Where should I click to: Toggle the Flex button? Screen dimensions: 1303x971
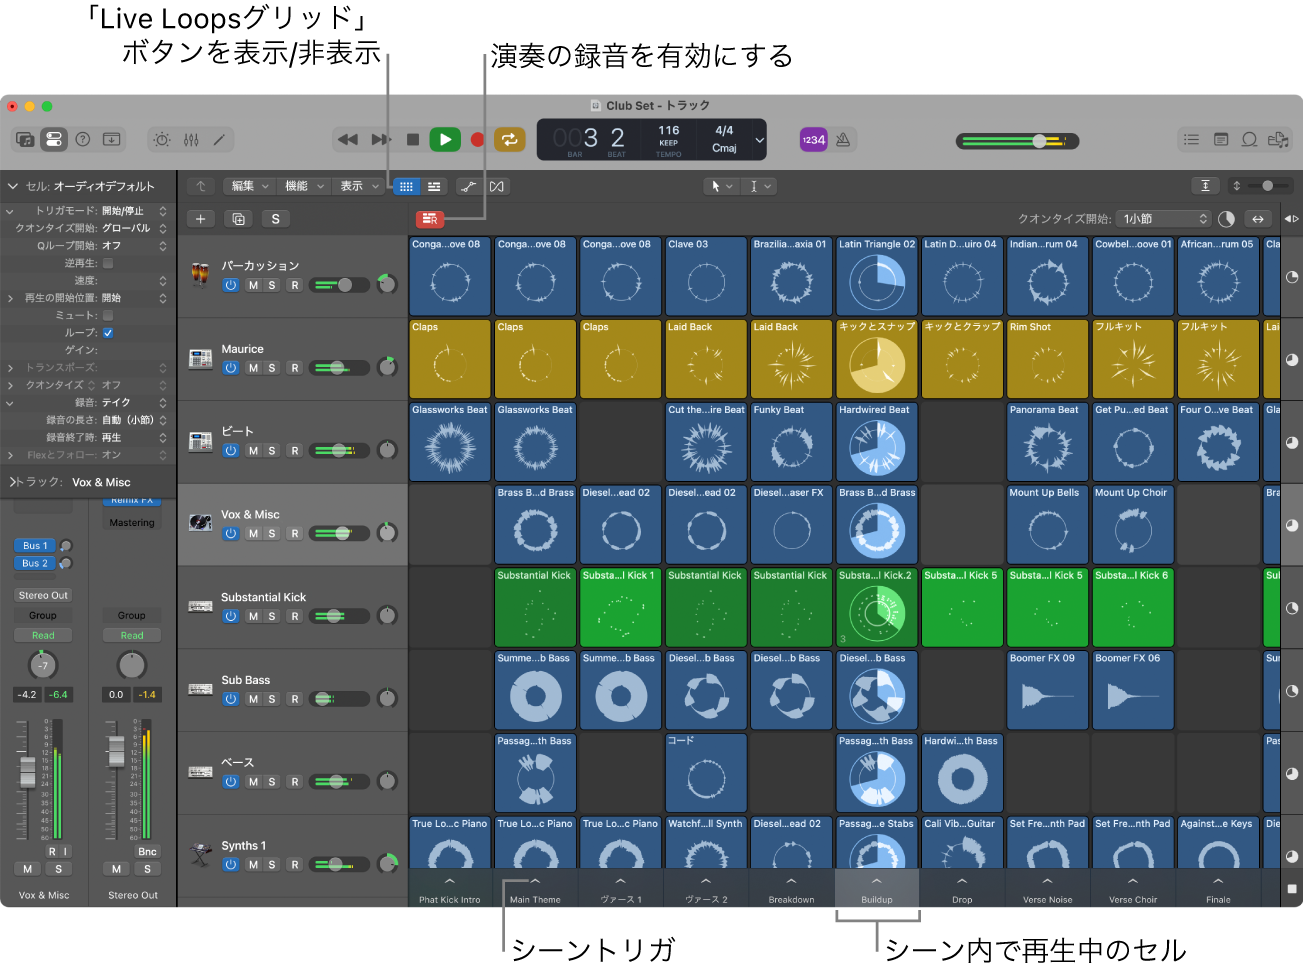click(x=497, y=186)
